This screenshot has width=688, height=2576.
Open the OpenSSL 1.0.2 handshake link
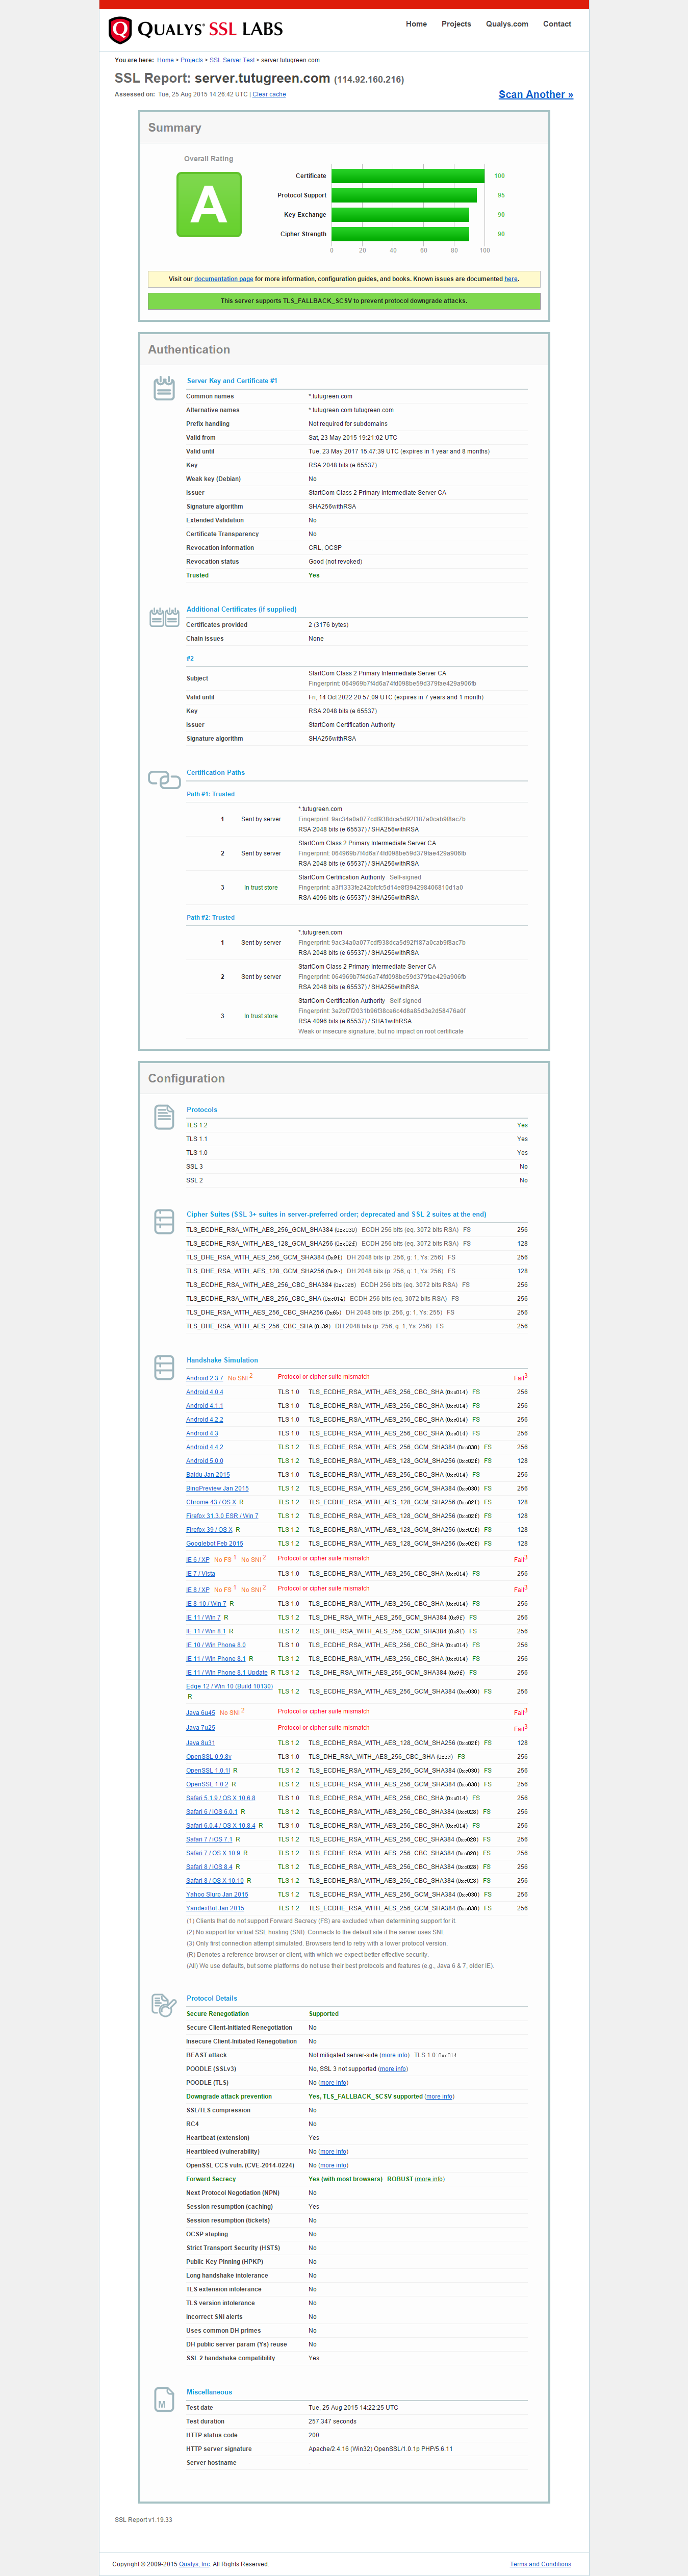click(207, 1784)
